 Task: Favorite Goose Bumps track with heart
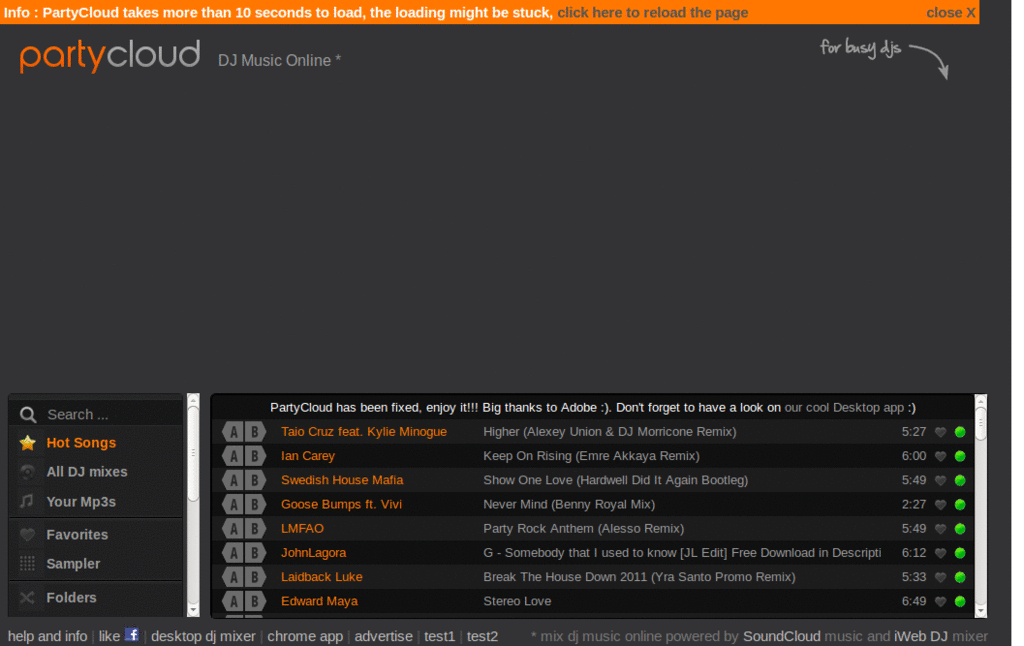pyautogui.click(x=940, y=504)
